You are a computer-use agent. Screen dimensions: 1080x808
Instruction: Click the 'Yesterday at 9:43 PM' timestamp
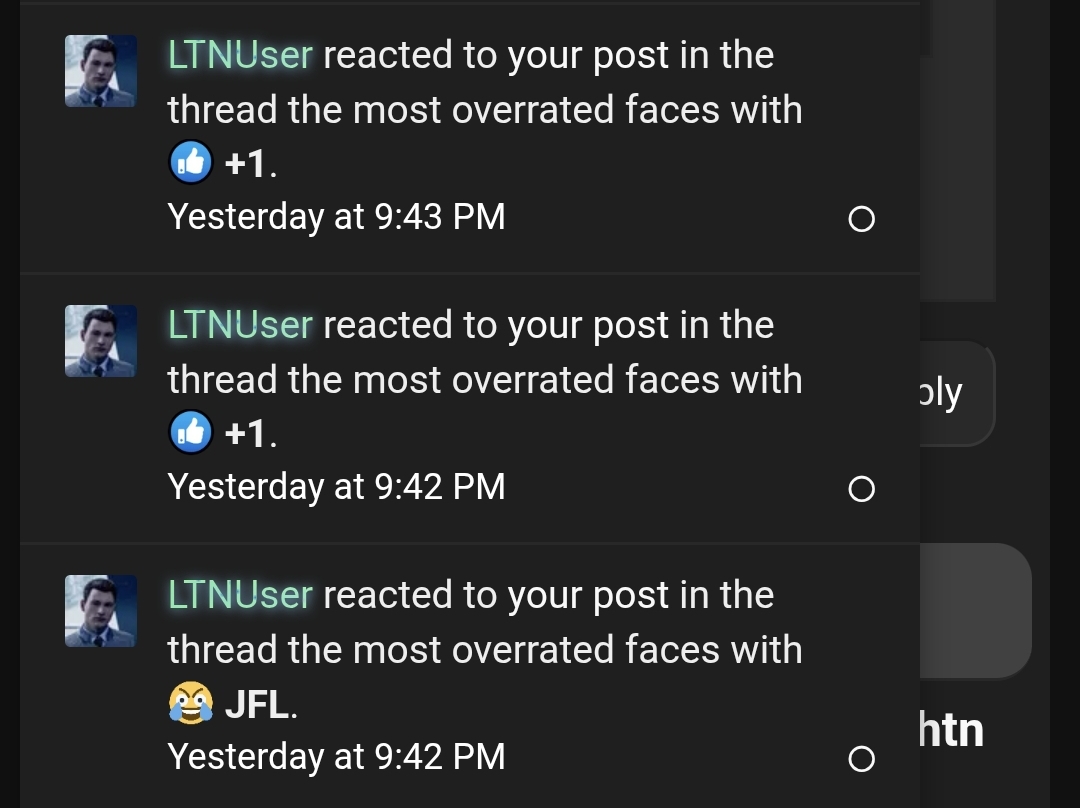click(337, 216)
